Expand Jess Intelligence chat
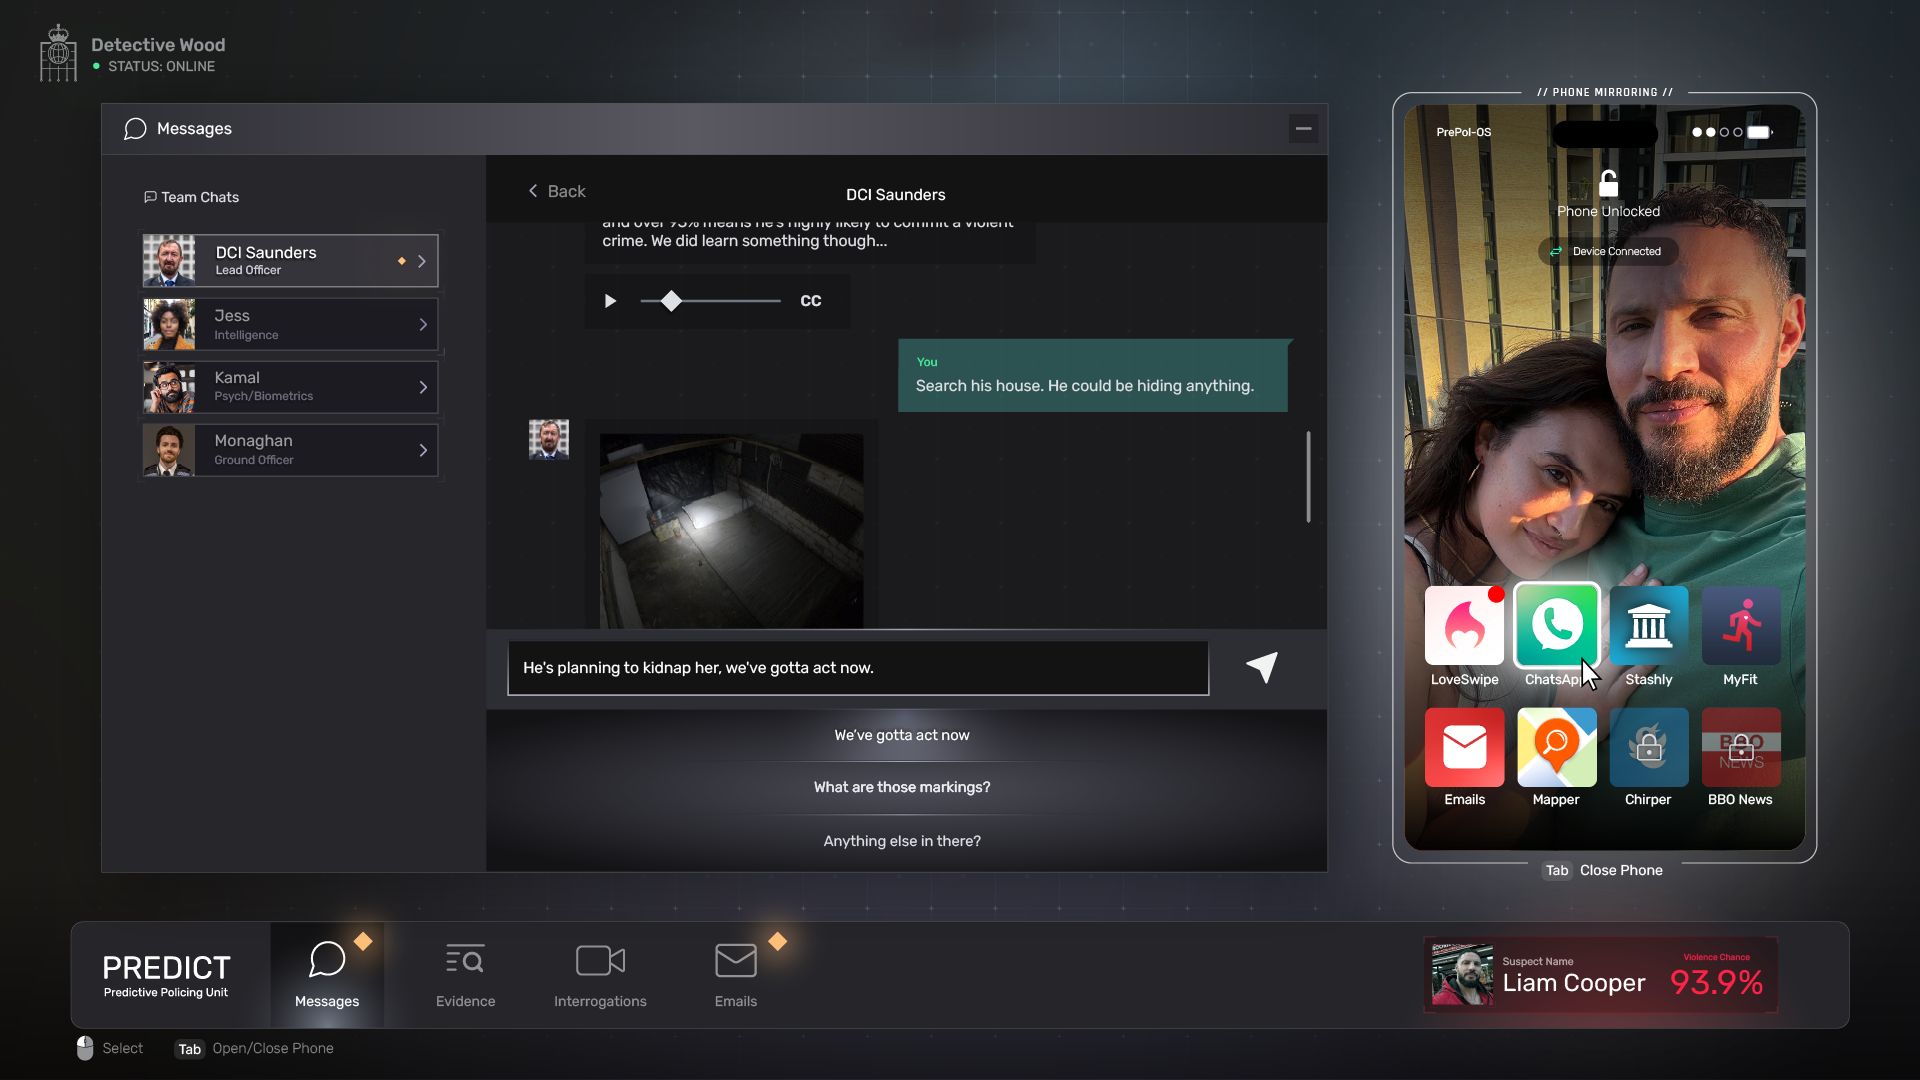 [423, 324]
